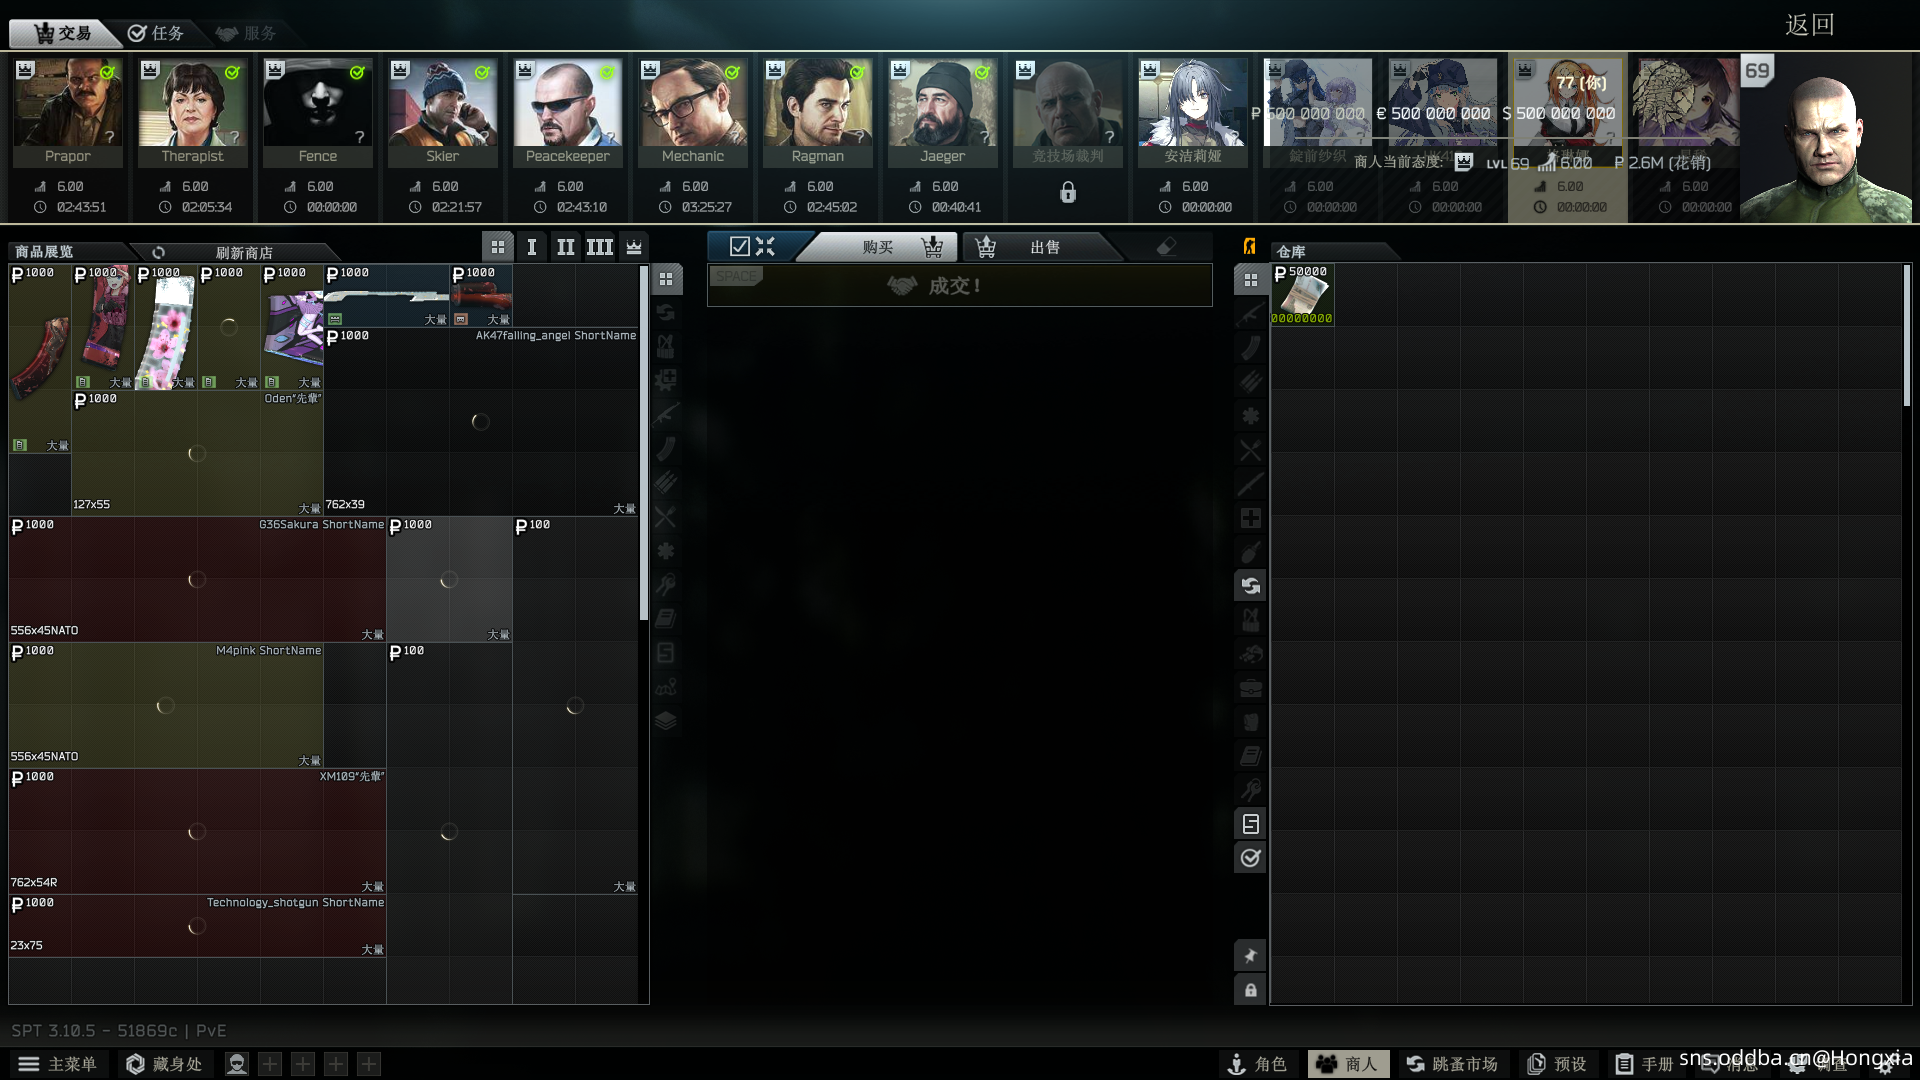Screen dimensions: 1920x1080
Task: Filter to loyalty level III
Action: point(600,247)
